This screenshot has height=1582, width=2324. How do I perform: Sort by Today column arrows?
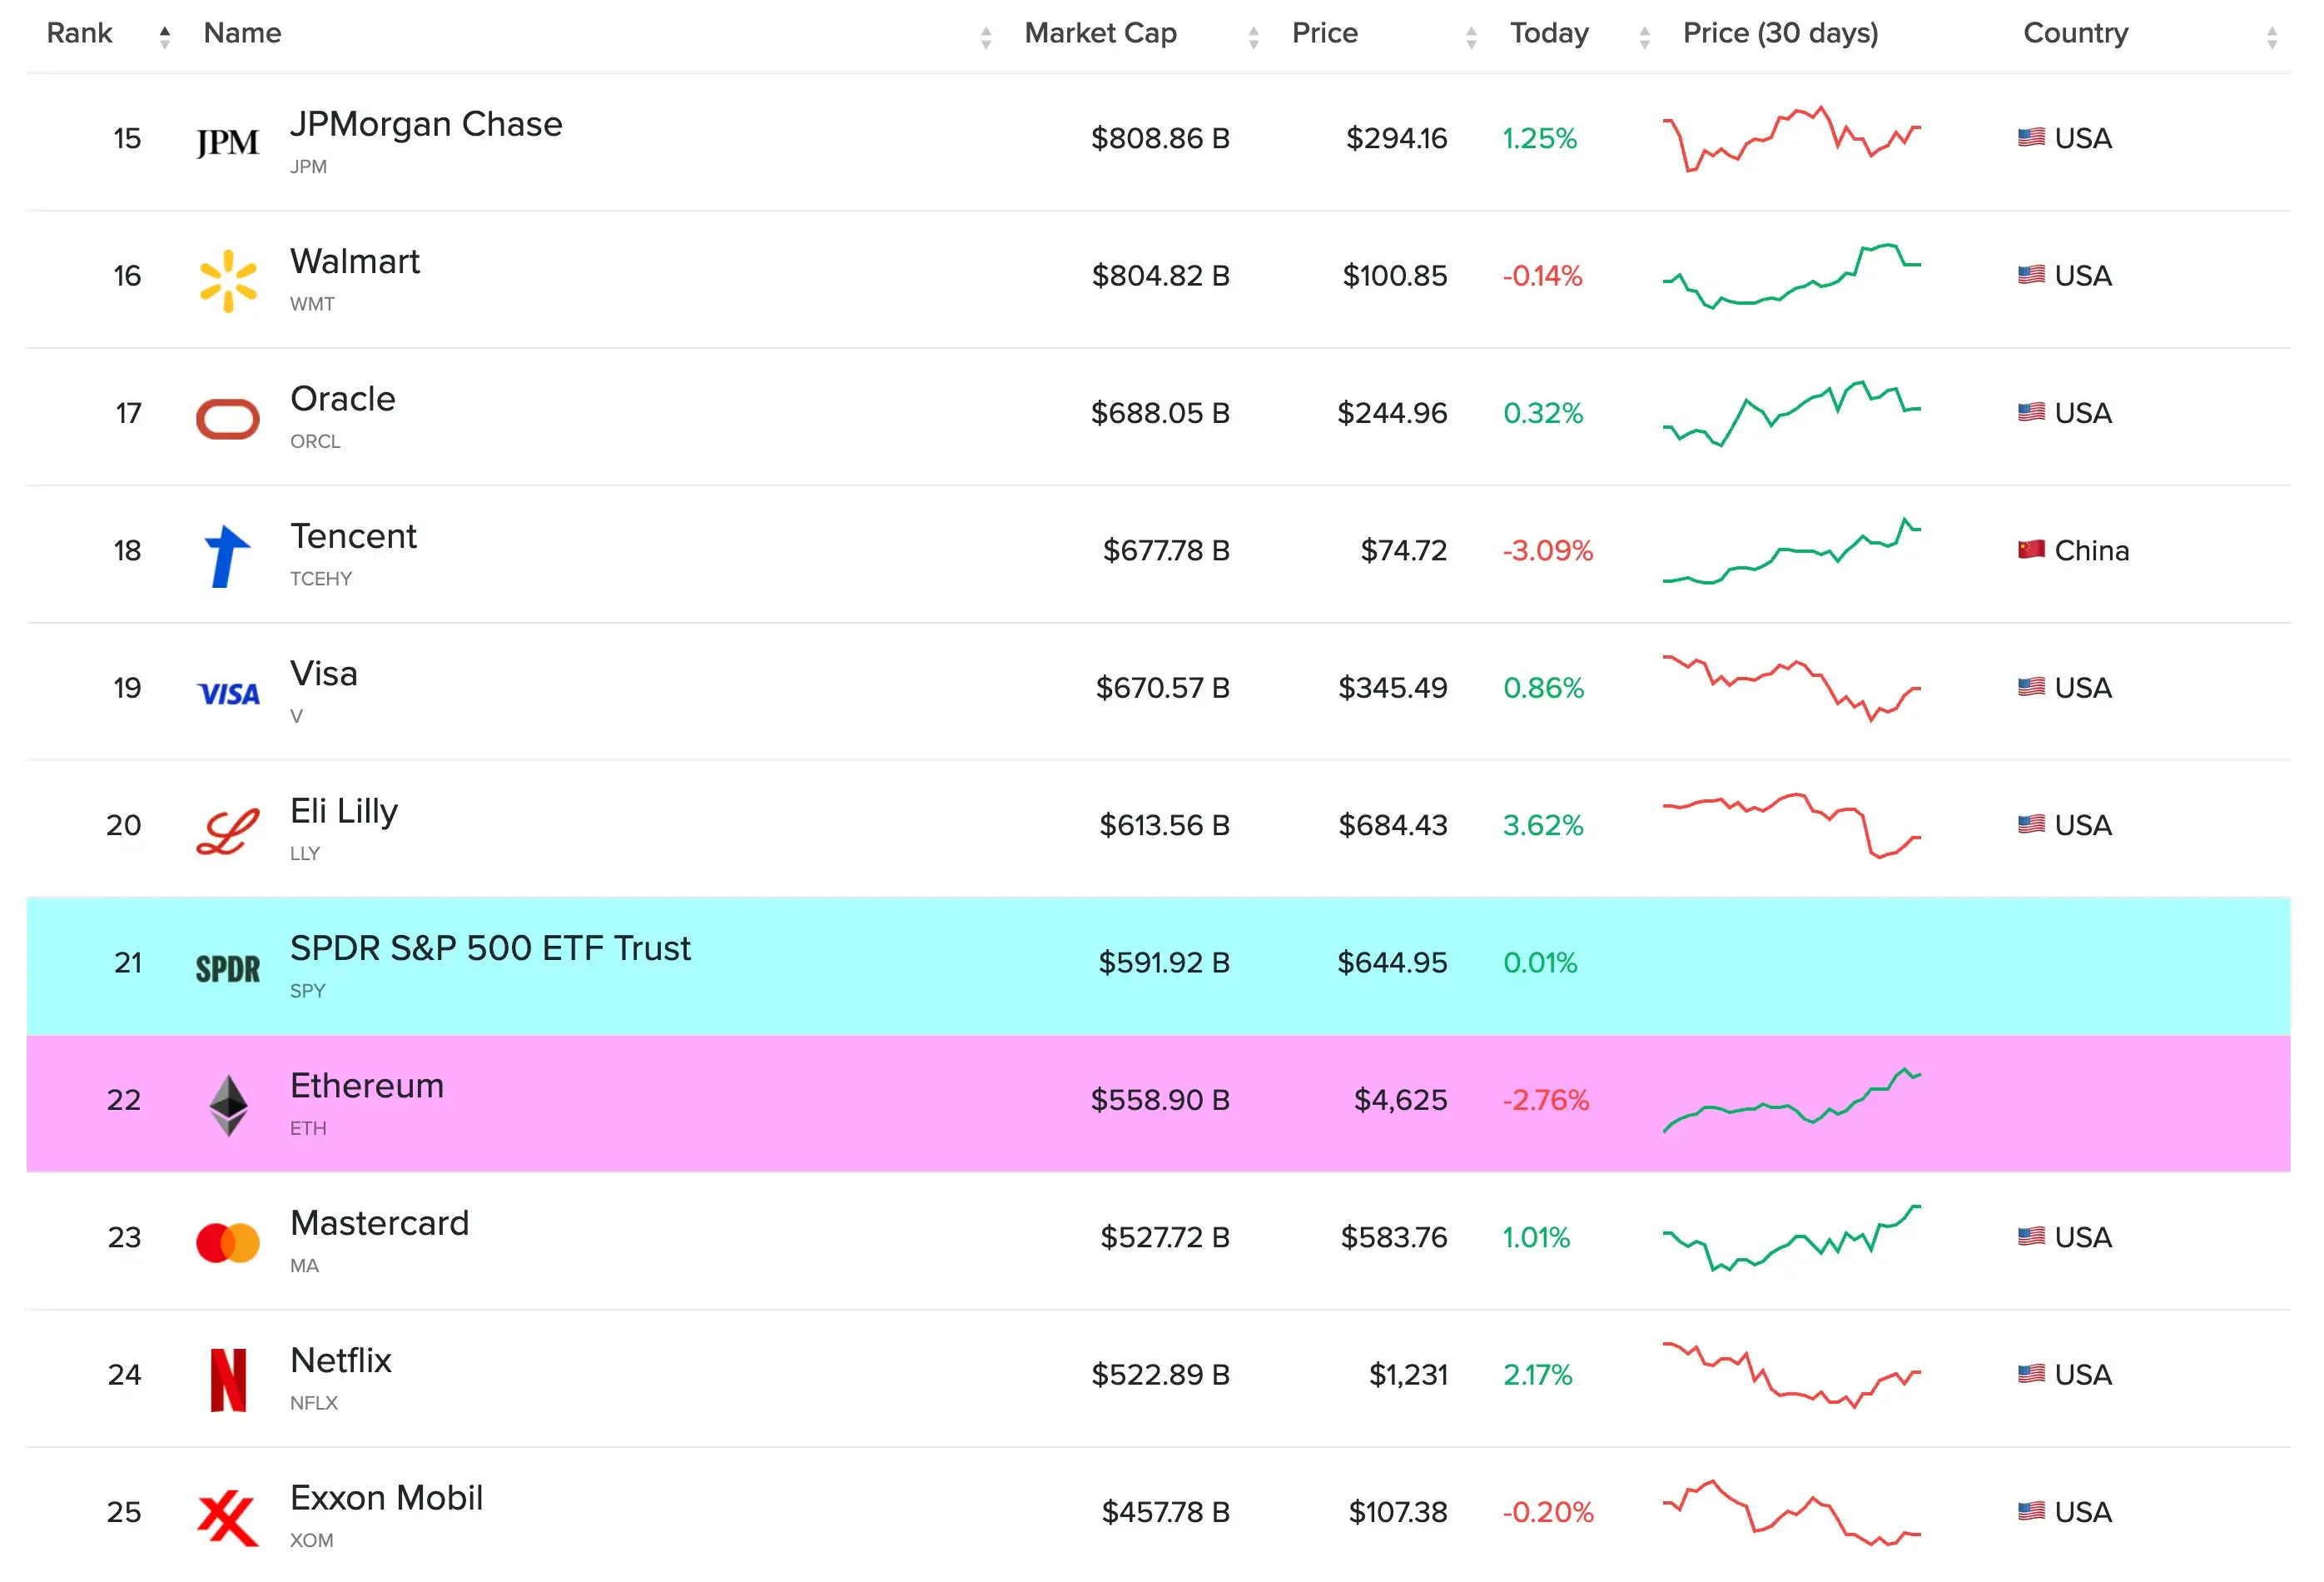tap(1644, 38)
